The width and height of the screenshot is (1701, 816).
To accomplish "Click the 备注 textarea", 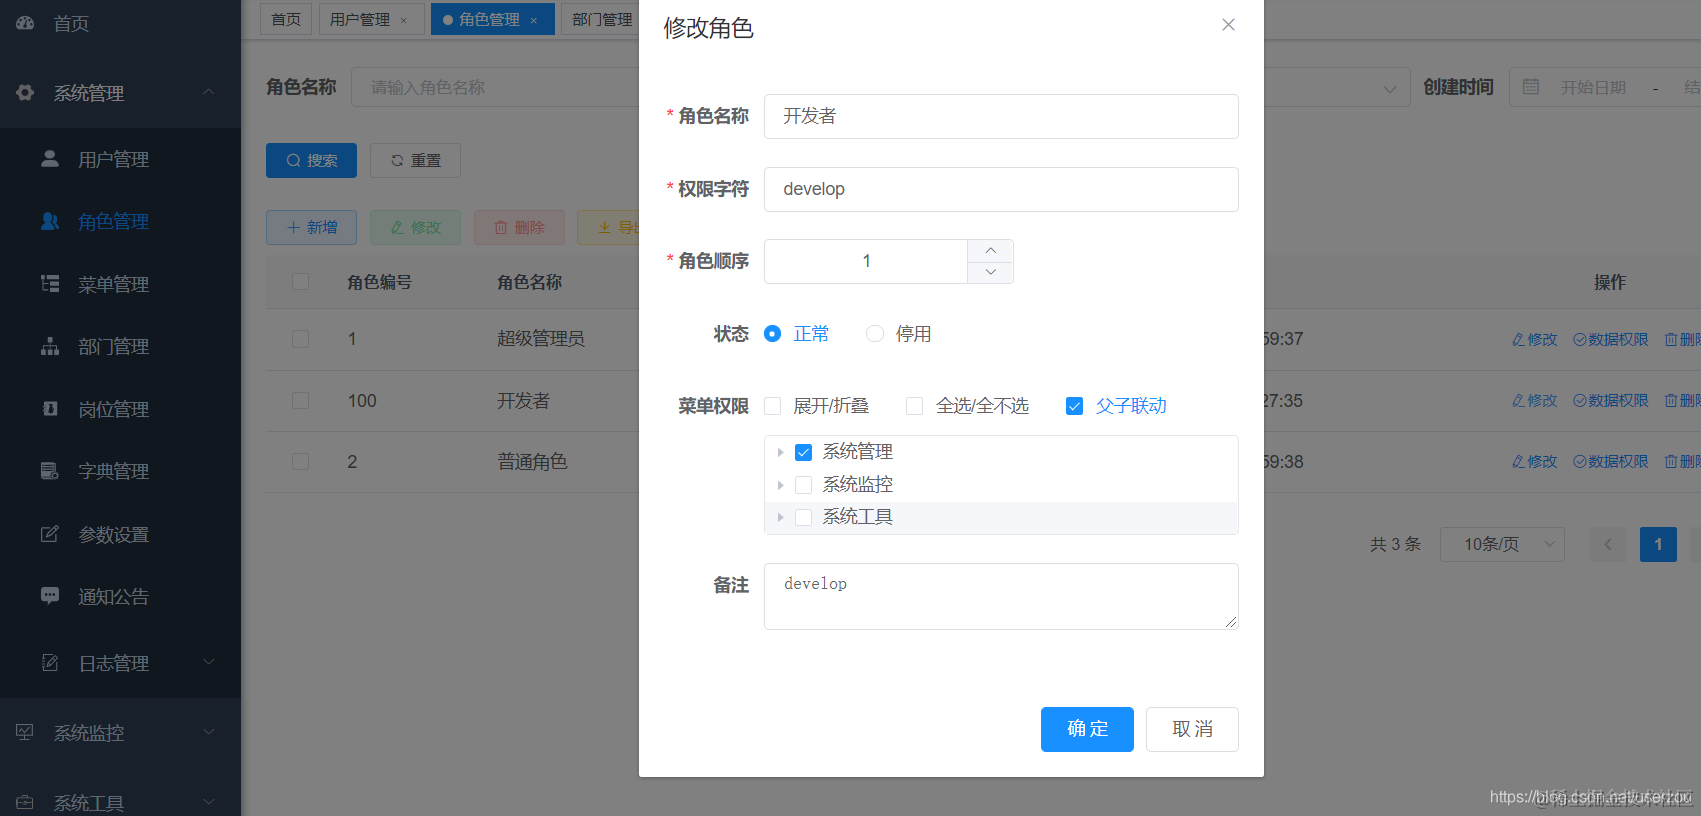I will tap(1001, 596).
